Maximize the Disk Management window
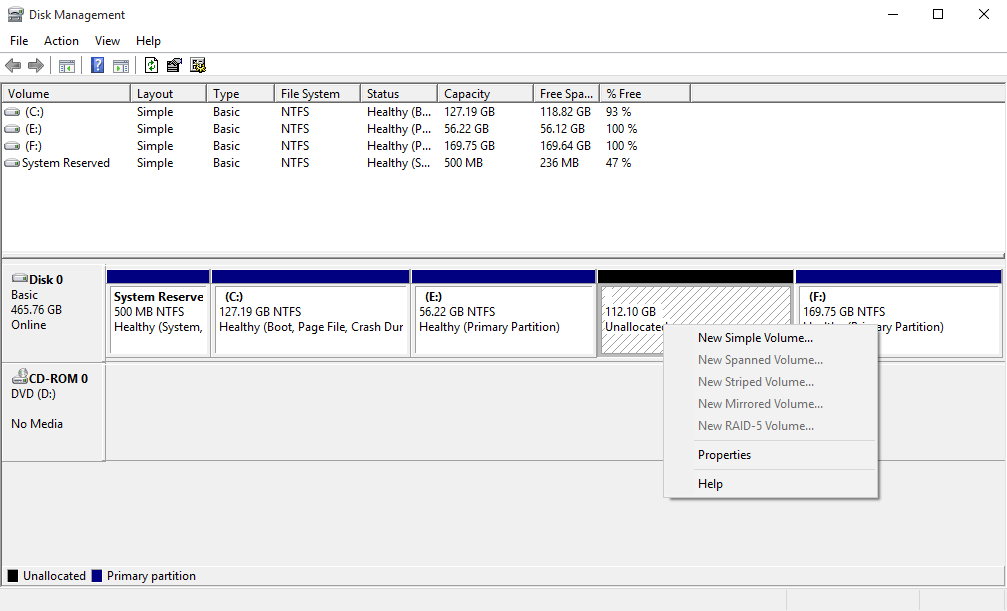Viewport: 1007px width, 611px height. [938, 14]
